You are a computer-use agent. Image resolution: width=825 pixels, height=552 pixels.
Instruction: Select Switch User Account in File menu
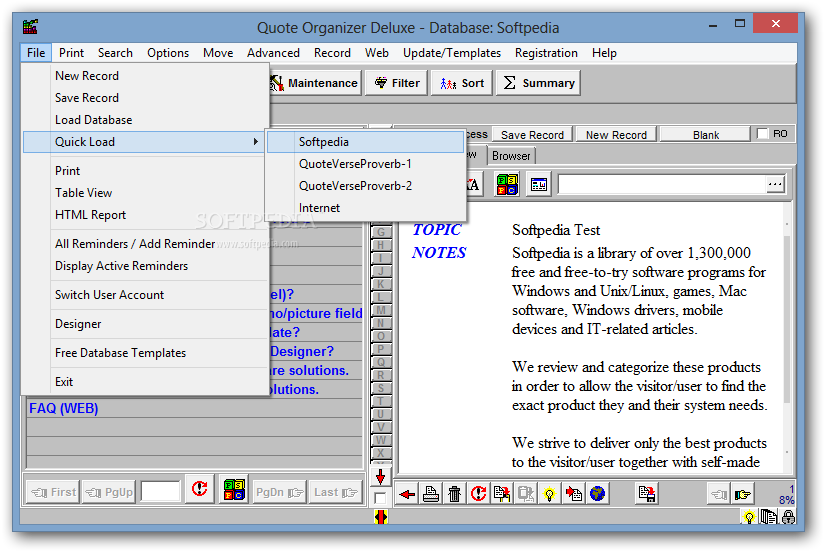[x=145, y=295]
